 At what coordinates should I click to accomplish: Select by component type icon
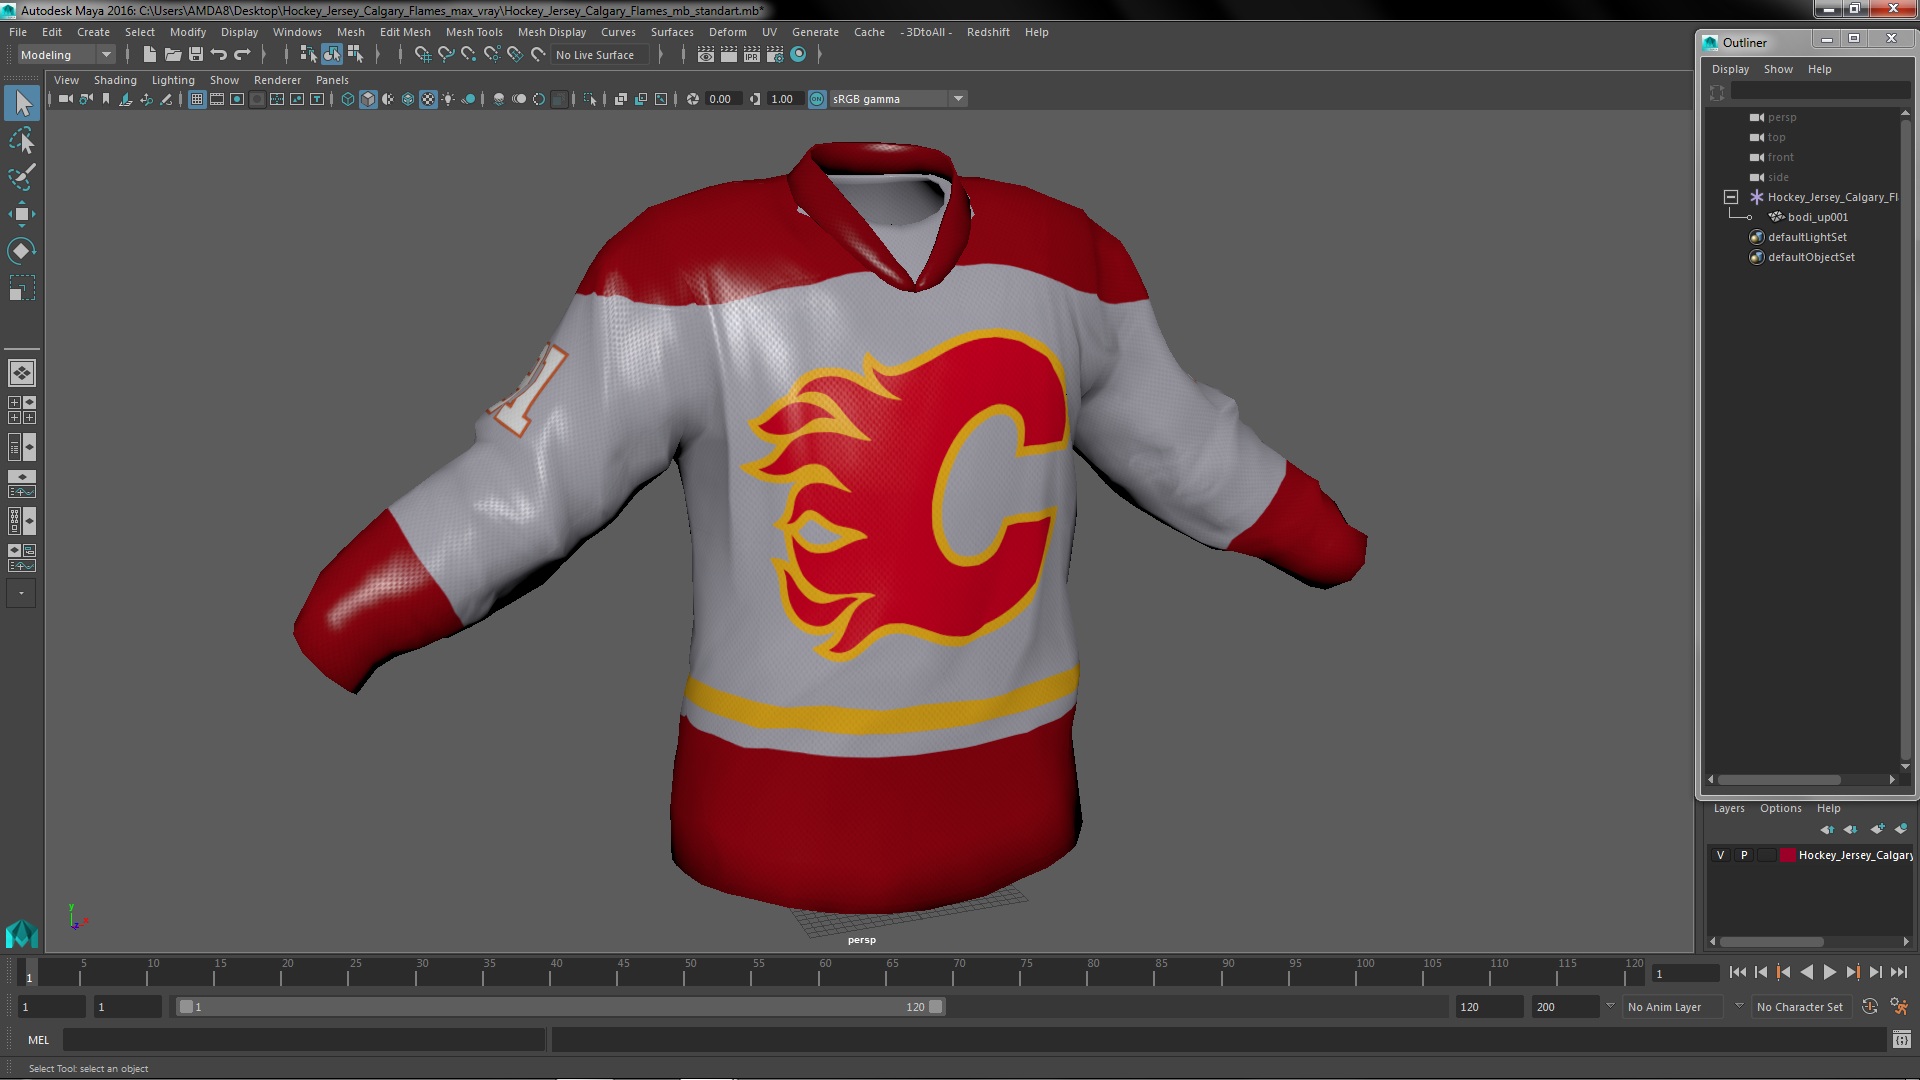tap(355, 55)
